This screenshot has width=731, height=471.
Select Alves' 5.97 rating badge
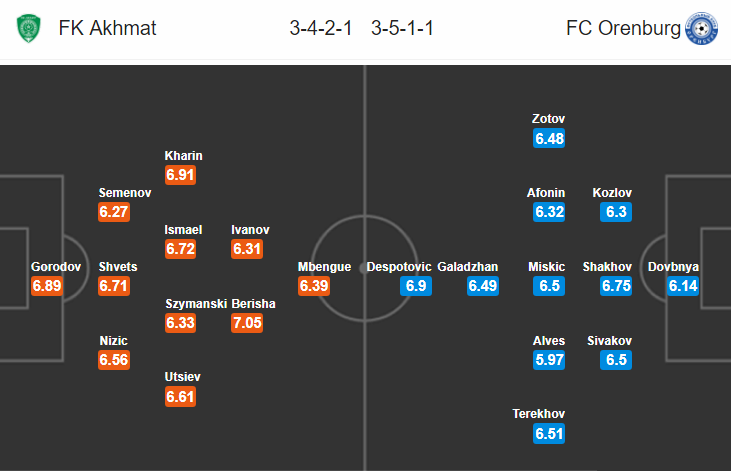click(549, 360)
